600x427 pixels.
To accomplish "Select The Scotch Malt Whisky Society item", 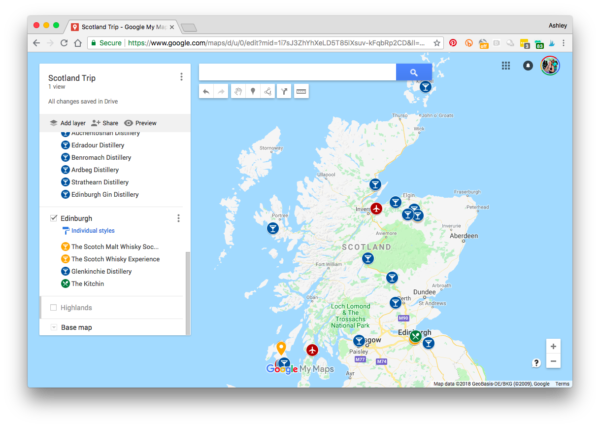I will pyautogui.click(x=110, y=247).
